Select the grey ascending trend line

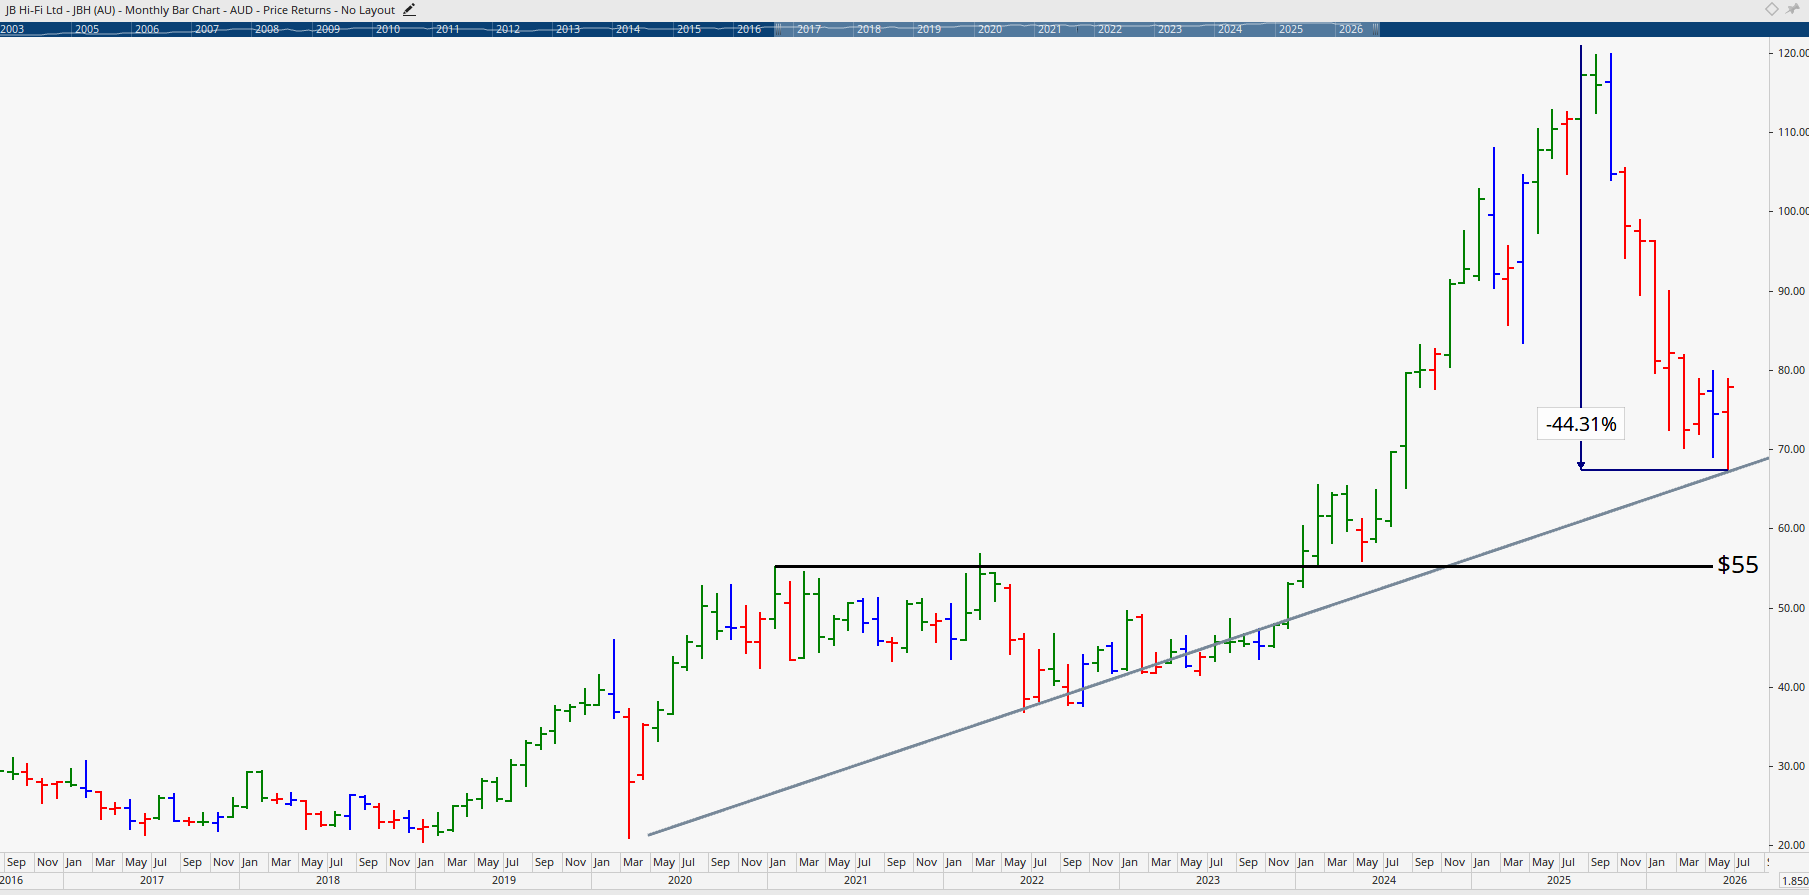point(1208,646)
